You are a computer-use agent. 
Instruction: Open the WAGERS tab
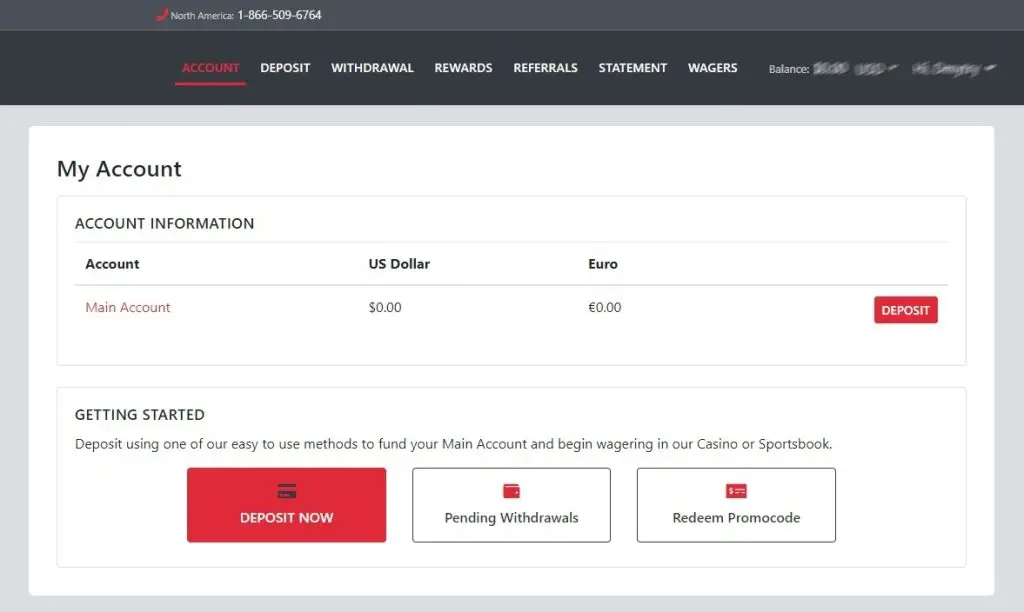[x=712, y=68]
